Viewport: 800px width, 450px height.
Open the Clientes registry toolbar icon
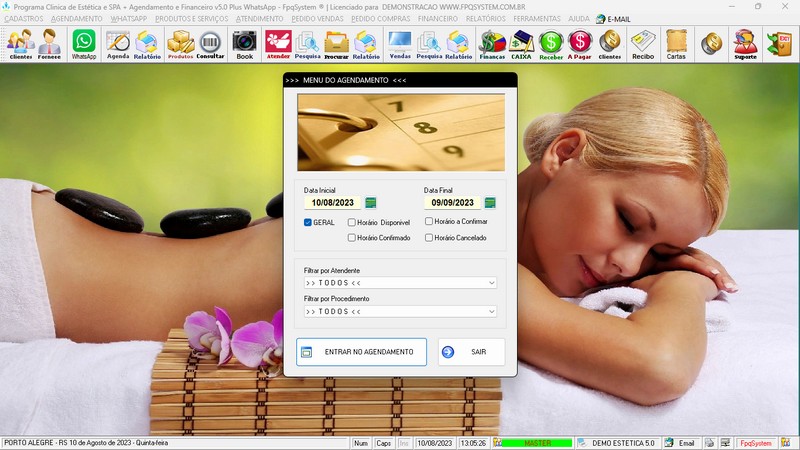pyautogui.click(x=21, y=44)
